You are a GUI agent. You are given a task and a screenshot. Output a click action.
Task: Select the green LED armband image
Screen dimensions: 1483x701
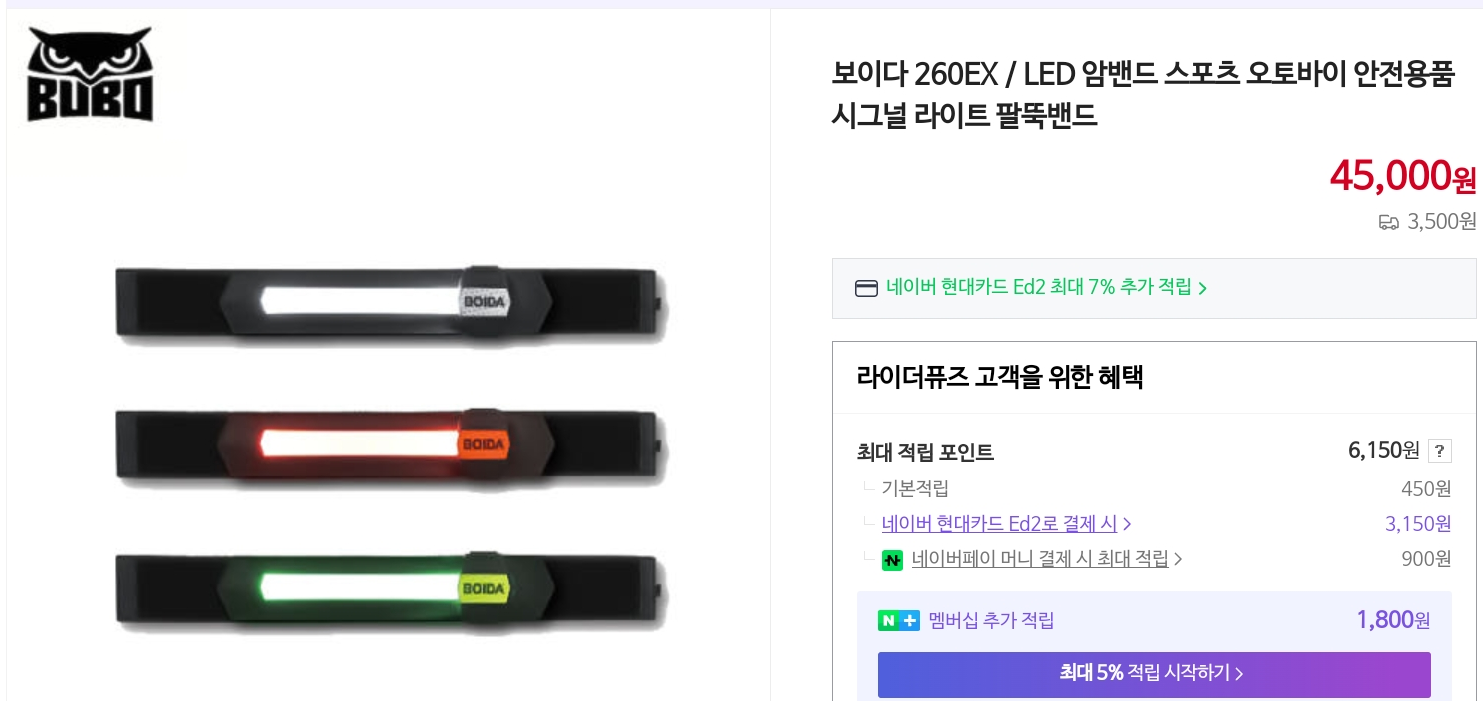pyautogui.click(x=390, y=587)
